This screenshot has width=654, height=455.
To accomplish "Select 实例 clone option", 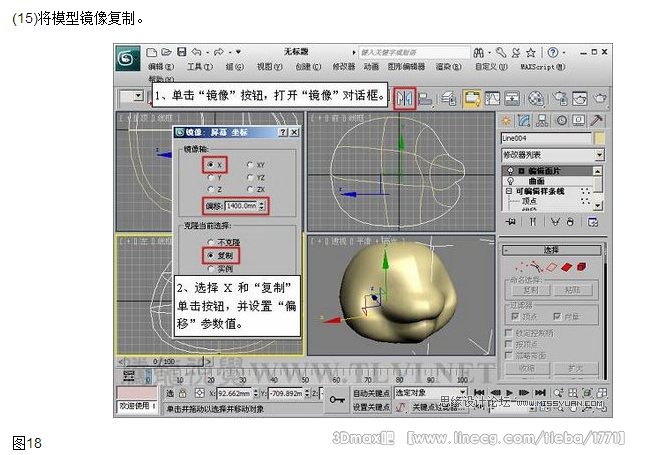I will (x=211, y=269).
